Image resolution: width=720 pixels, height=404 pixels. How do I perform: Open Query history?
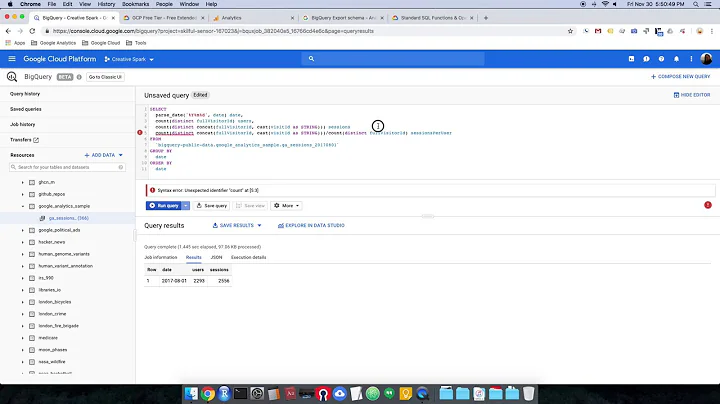25,94
